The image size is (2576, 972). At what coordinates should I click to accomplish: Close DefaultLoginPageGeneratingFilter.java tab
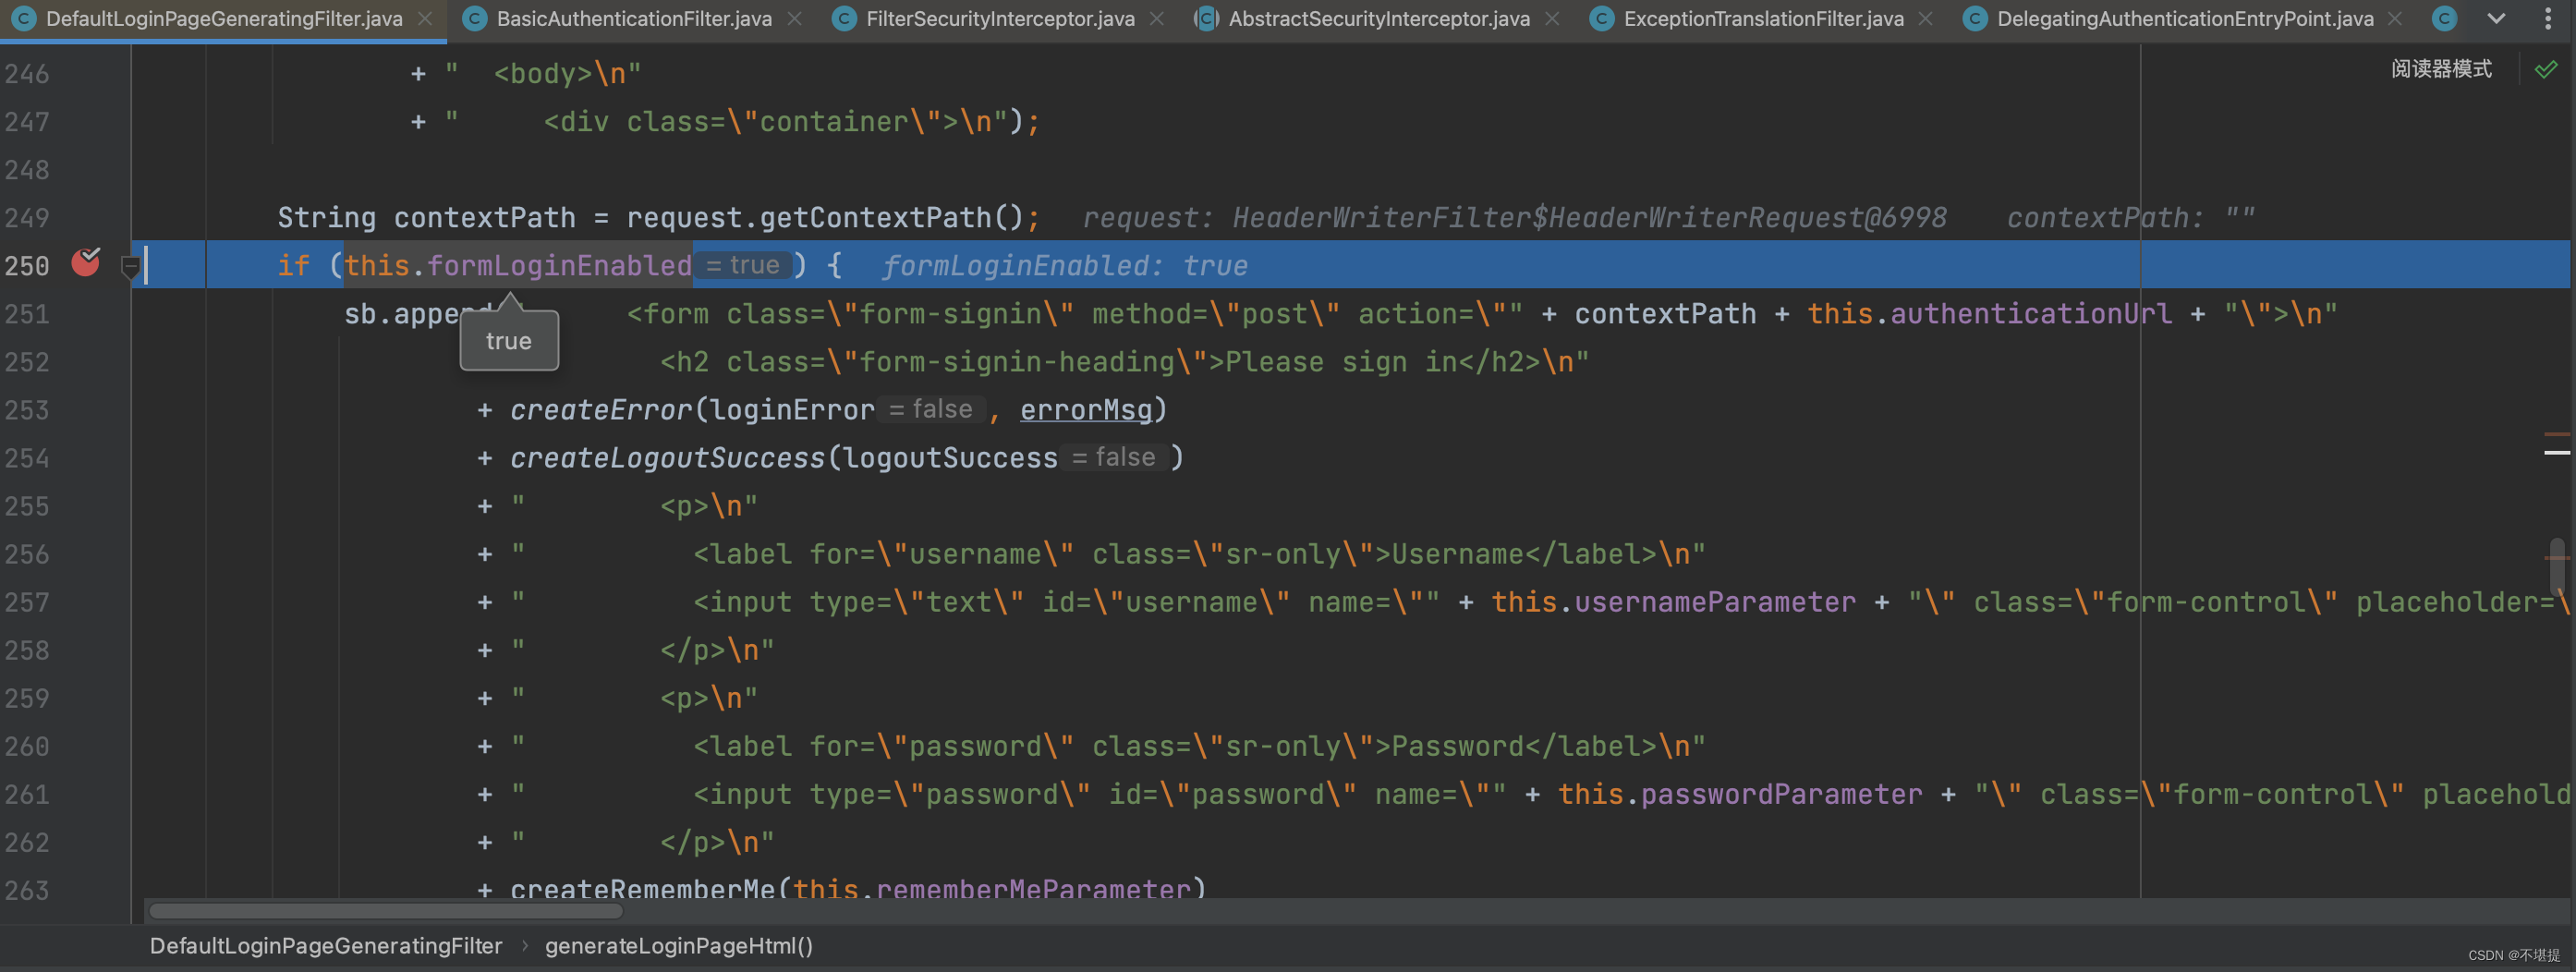[x=425, y=19]
